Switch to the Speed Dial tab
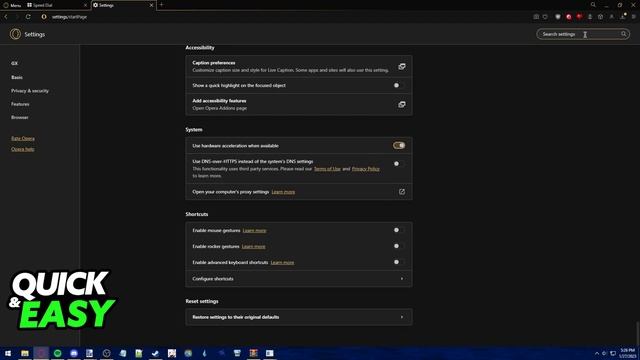 56,5
